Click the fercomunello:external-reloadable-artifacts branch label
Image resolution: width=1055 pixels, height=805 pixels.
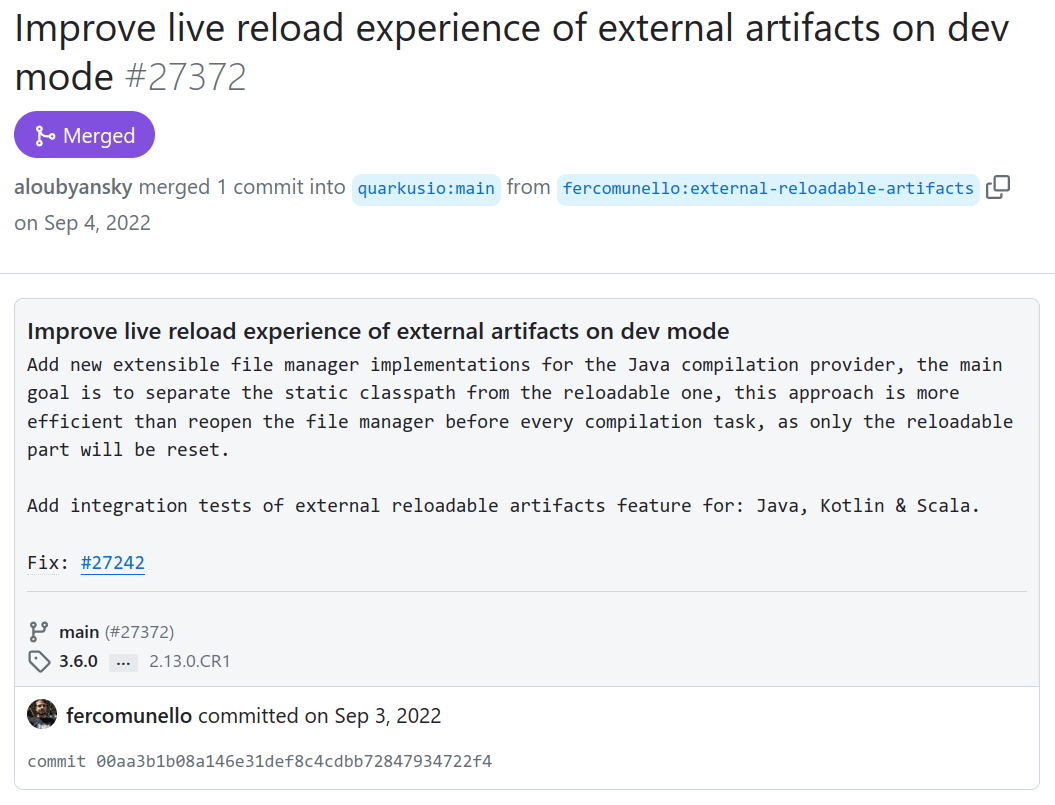pos(767,188)
